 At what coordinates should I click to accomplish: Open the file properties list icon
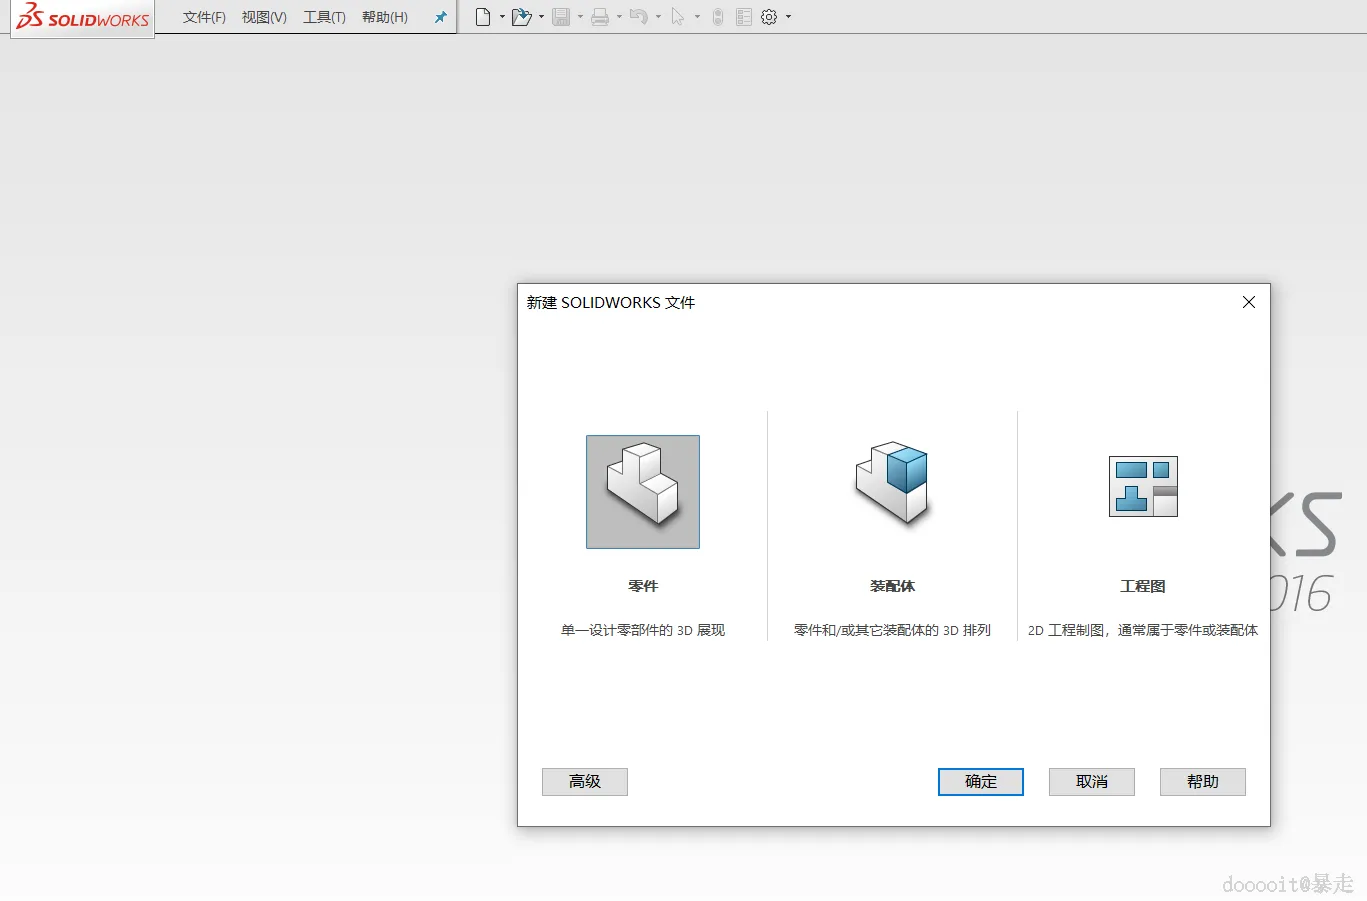(744, 17)
